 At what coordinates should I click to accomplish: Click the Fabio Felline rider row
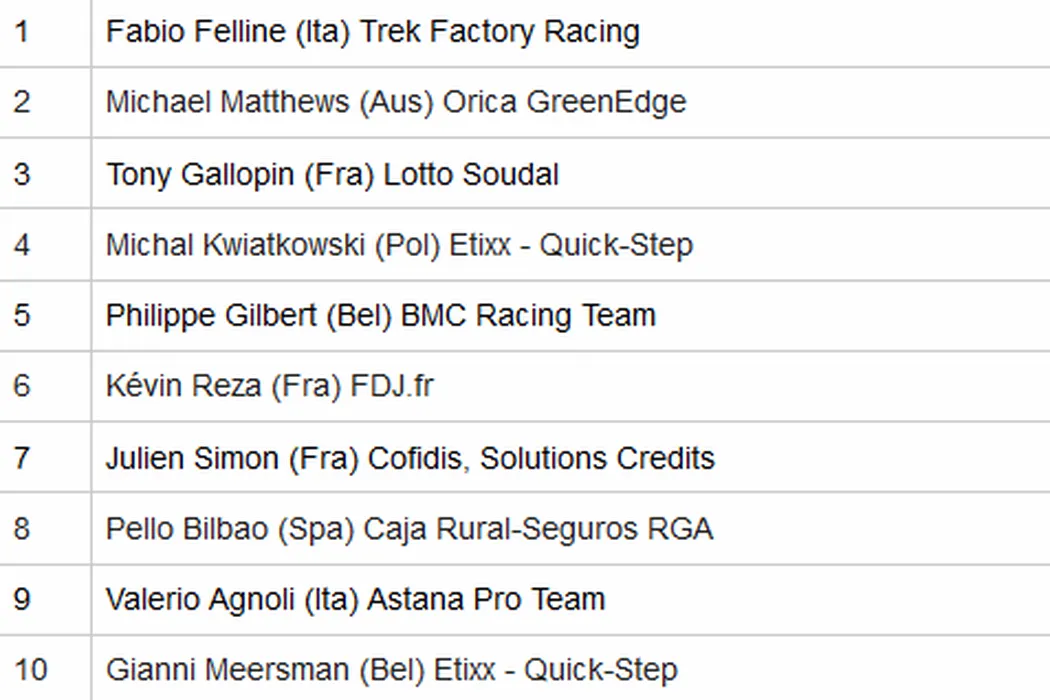point(372,31)
